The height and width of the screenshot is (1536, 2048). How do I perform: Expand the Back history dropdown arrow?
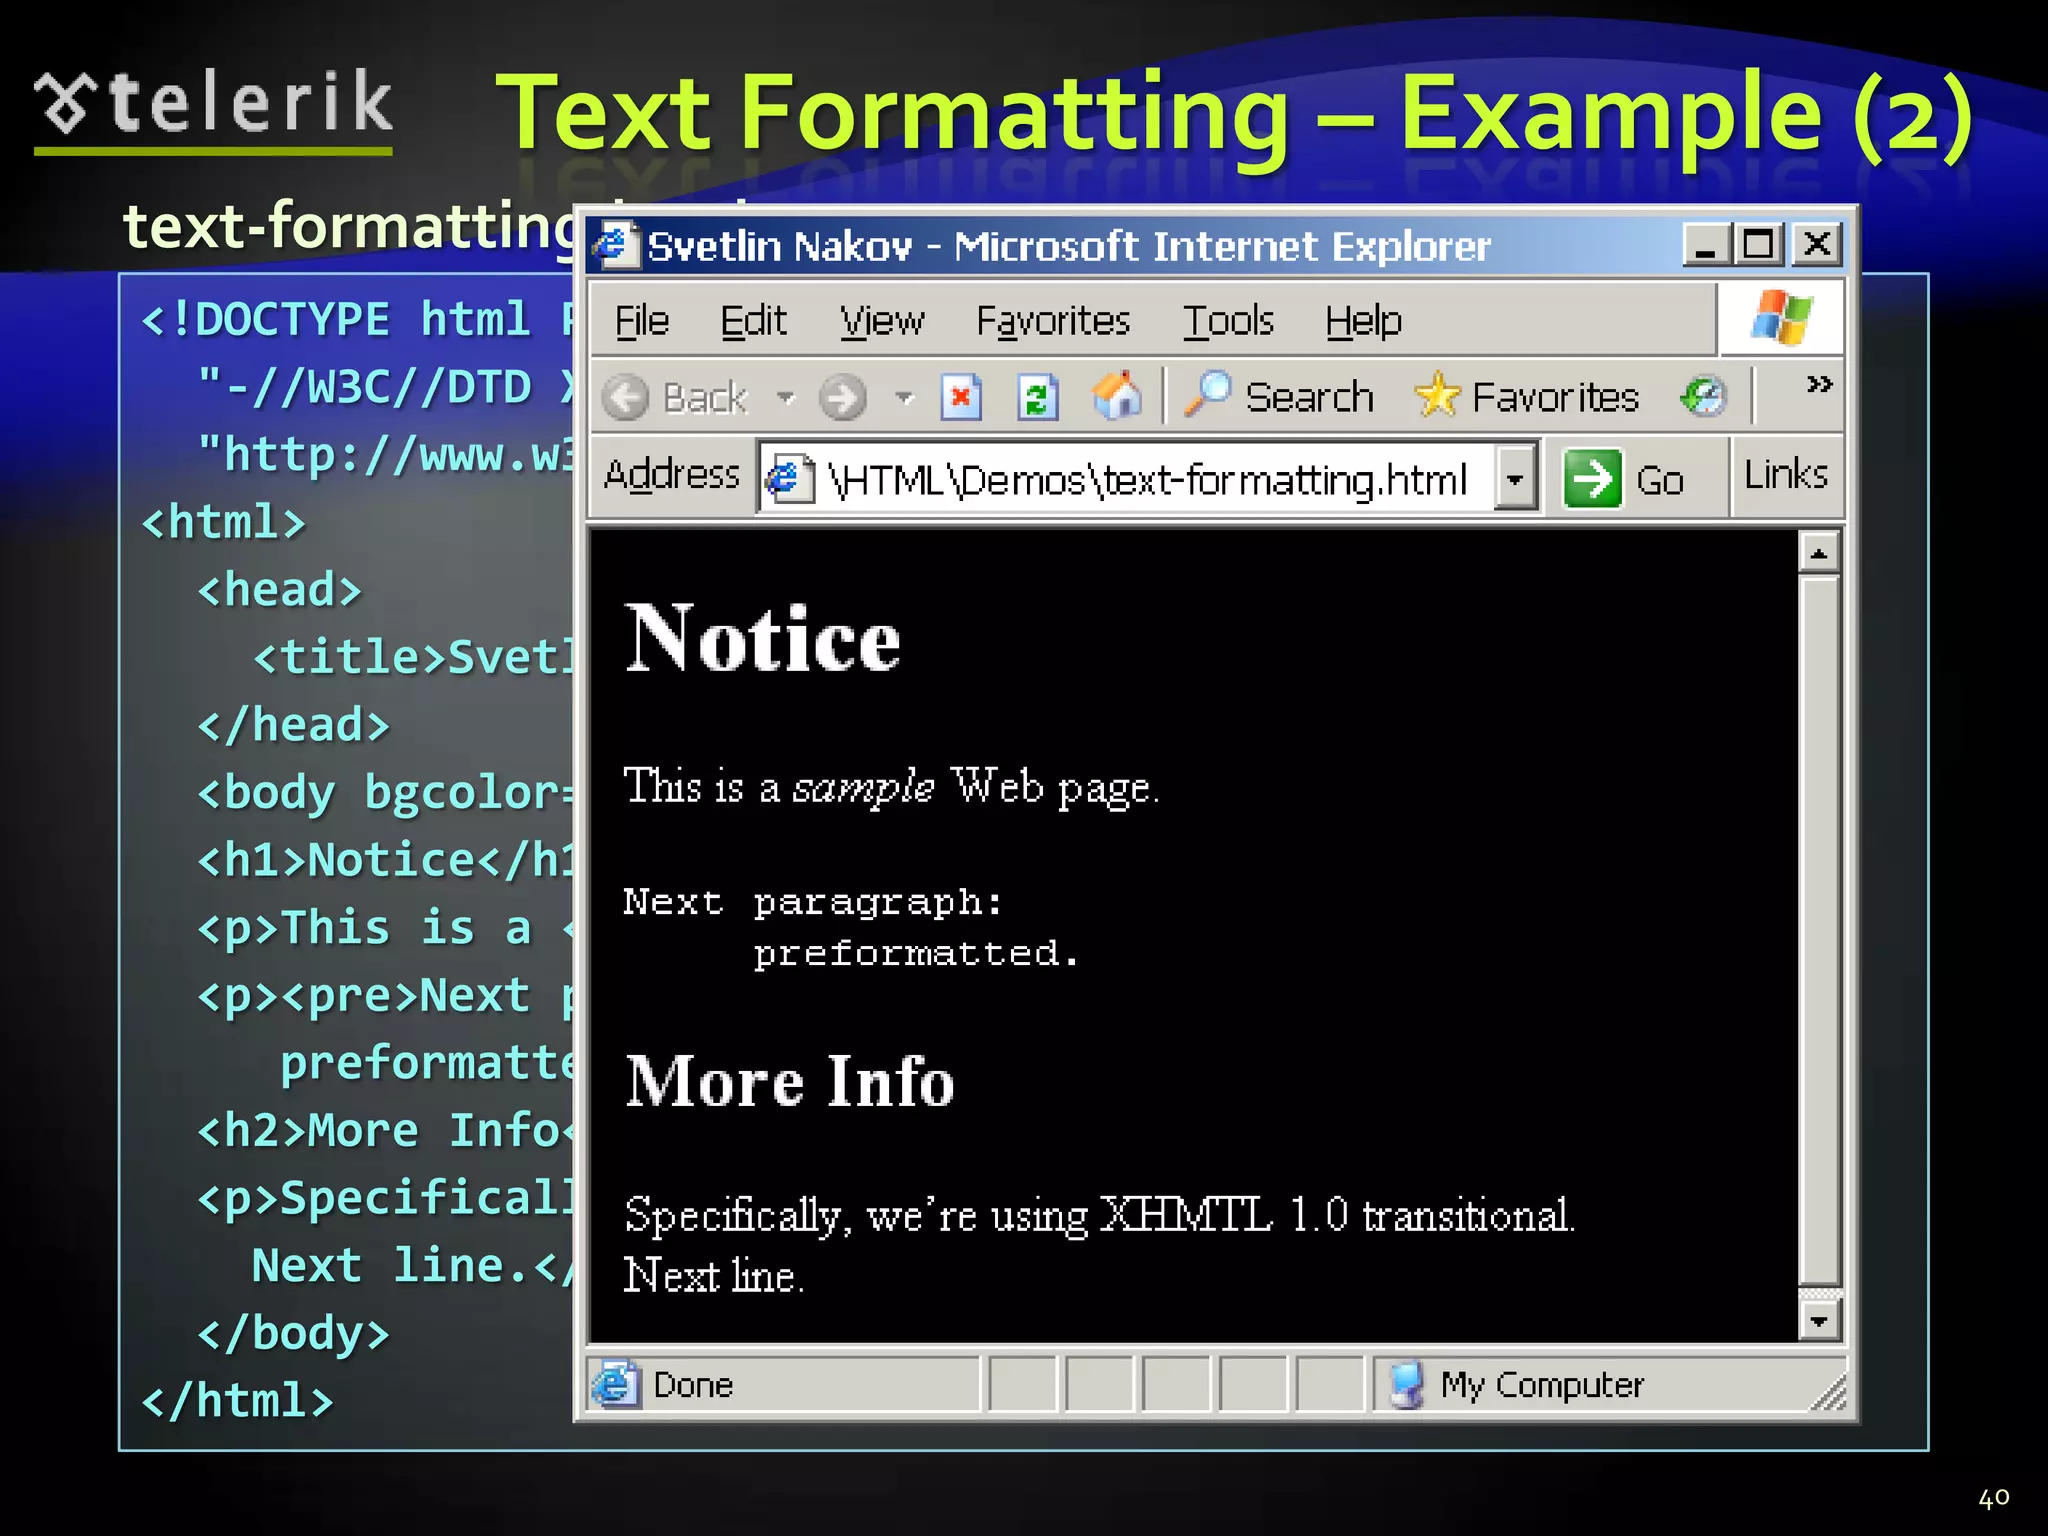pos(786,398)
